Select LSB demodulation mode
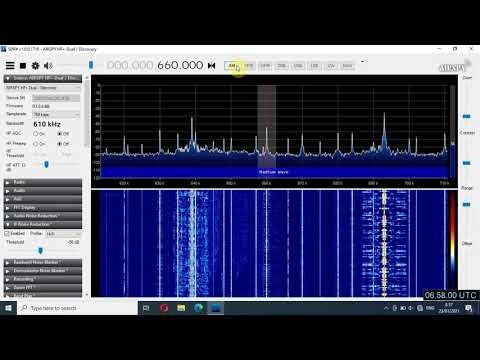This screenshot has height=360, width=480. tap(314, 66)
